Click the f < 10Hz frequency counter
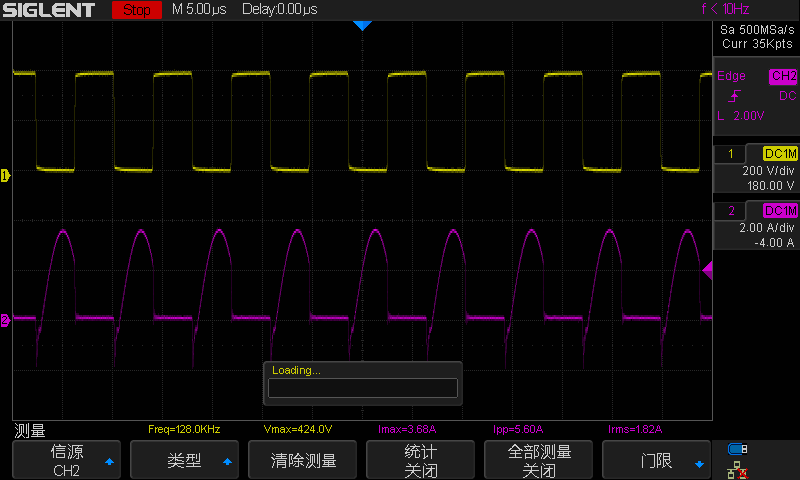 click(726, 9)
